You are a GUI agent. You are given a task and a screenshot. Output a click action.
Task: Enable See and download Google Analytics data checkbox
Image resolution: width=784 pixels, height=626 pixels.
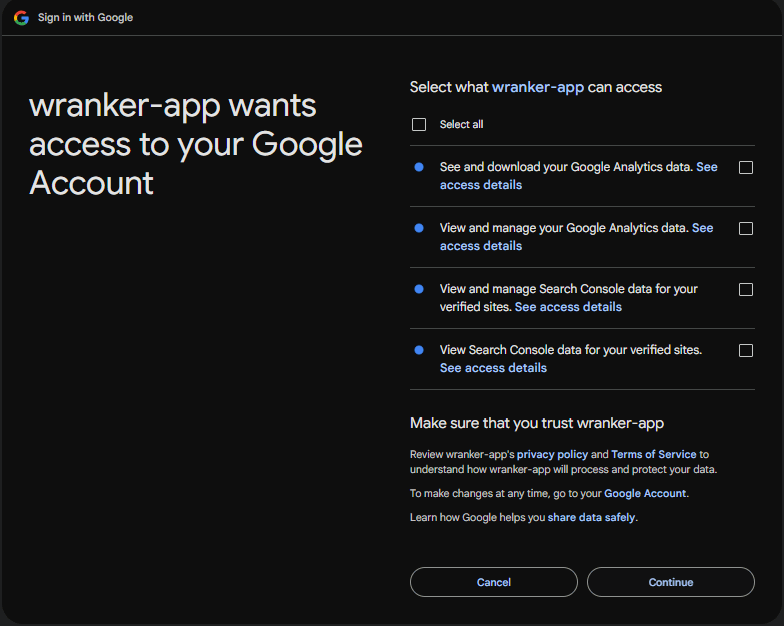pyautogui.click(x=746, y=168)
